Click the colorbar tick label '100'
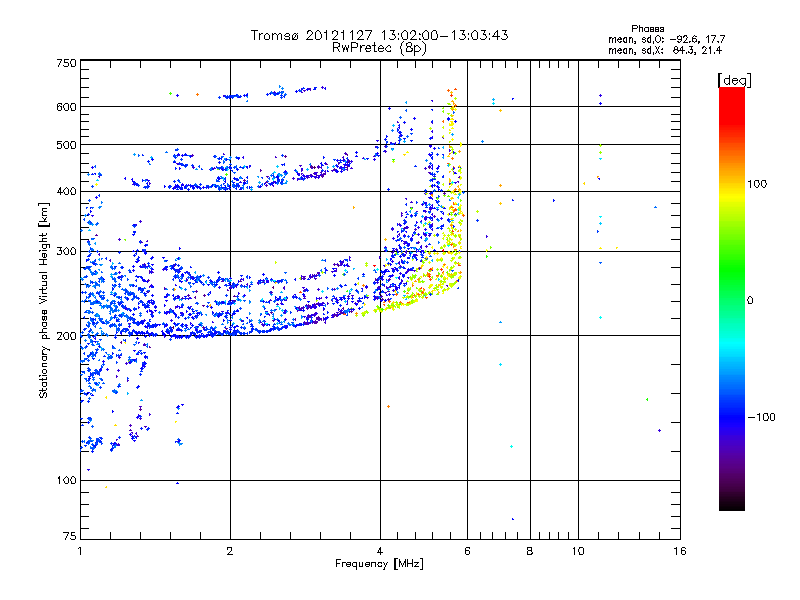The height and width of the screenshot is (600, 800). (x=757, y=184)
